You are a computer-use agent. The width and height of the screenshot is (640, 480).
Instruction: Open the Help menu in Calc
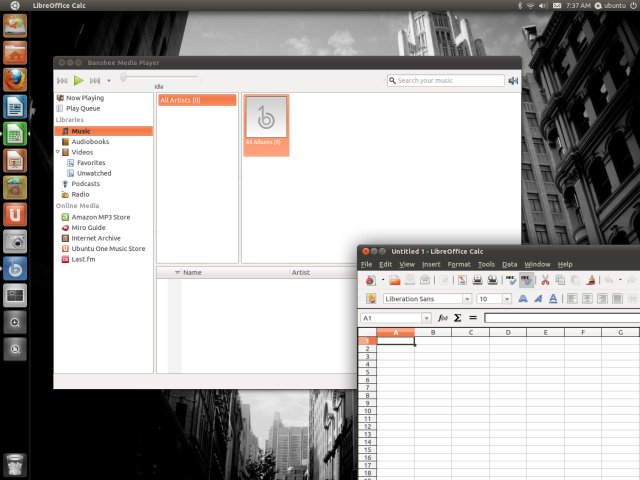[x=565, y=264]
